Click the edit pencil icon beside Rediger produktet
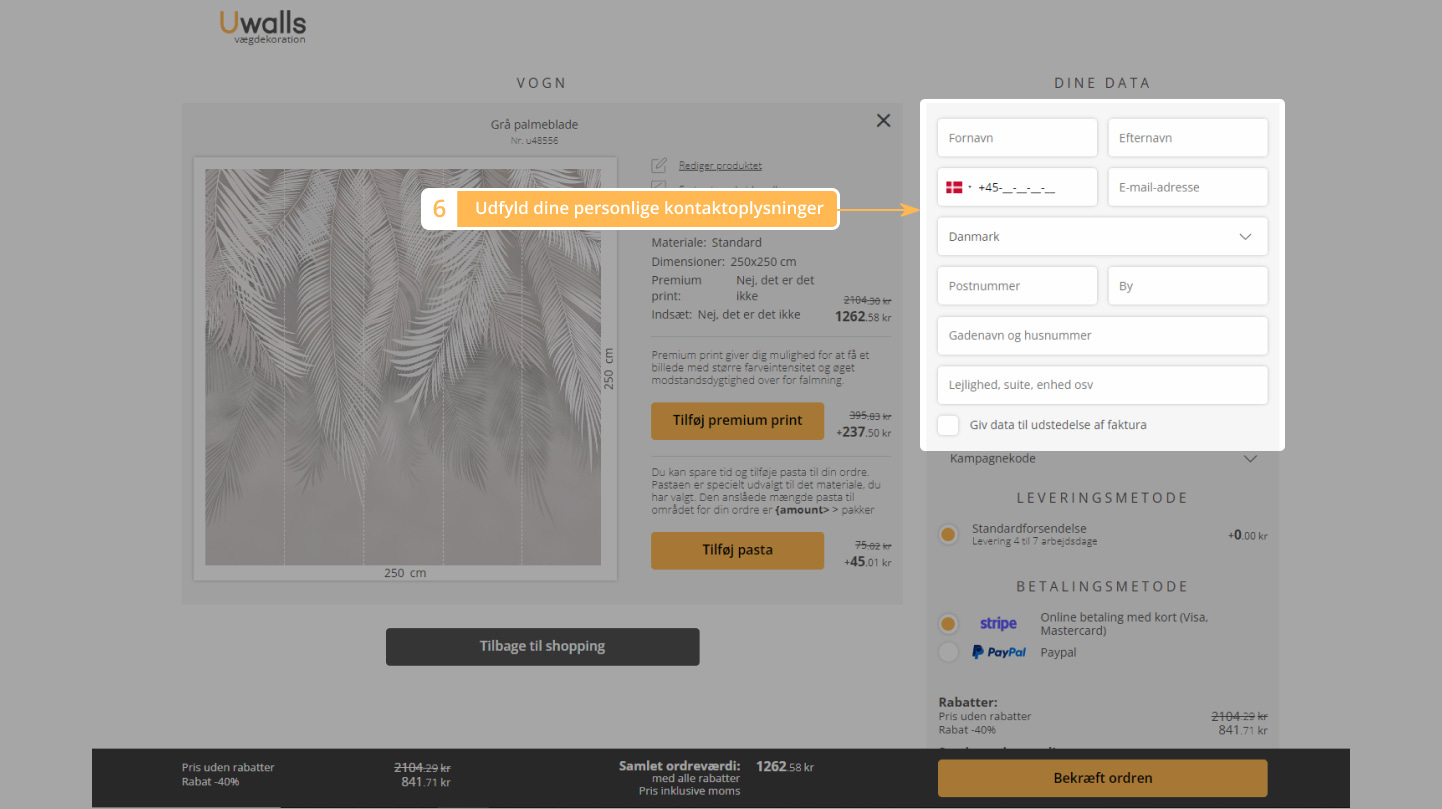Screen dimensions: 1442x809 (659, 165)
